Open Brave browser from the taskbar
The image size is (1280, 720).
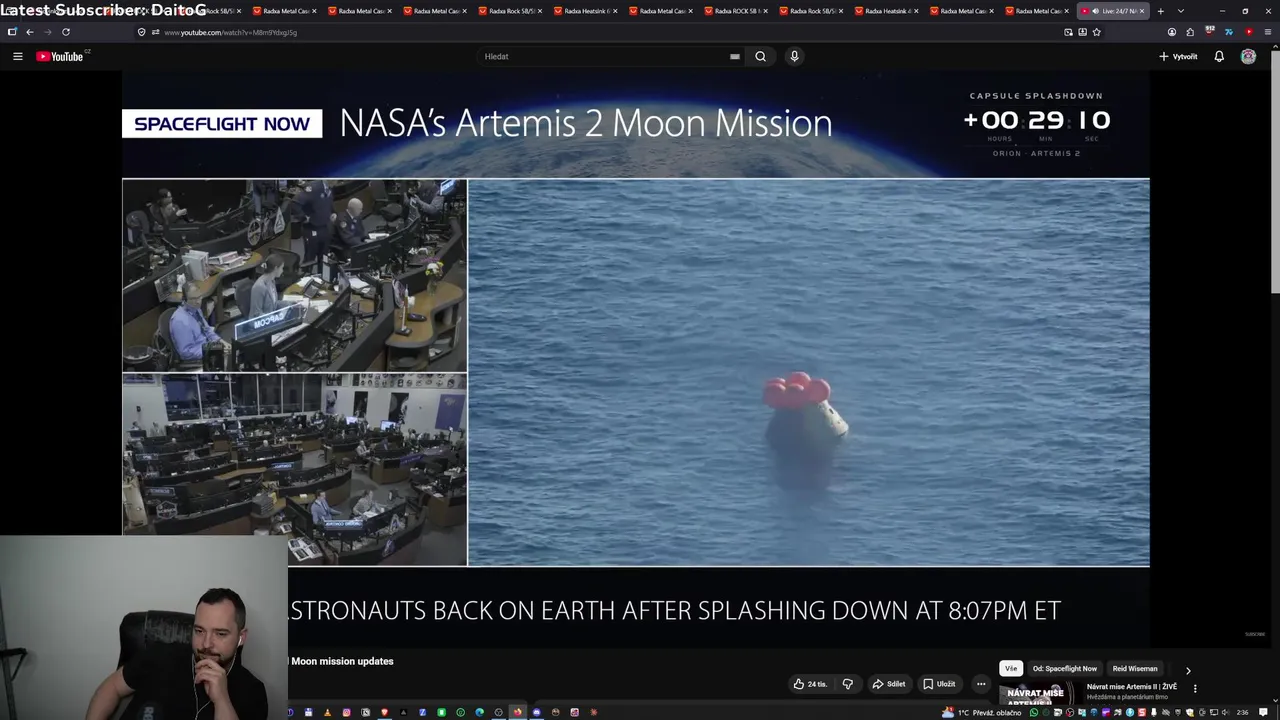coord(384,712)
